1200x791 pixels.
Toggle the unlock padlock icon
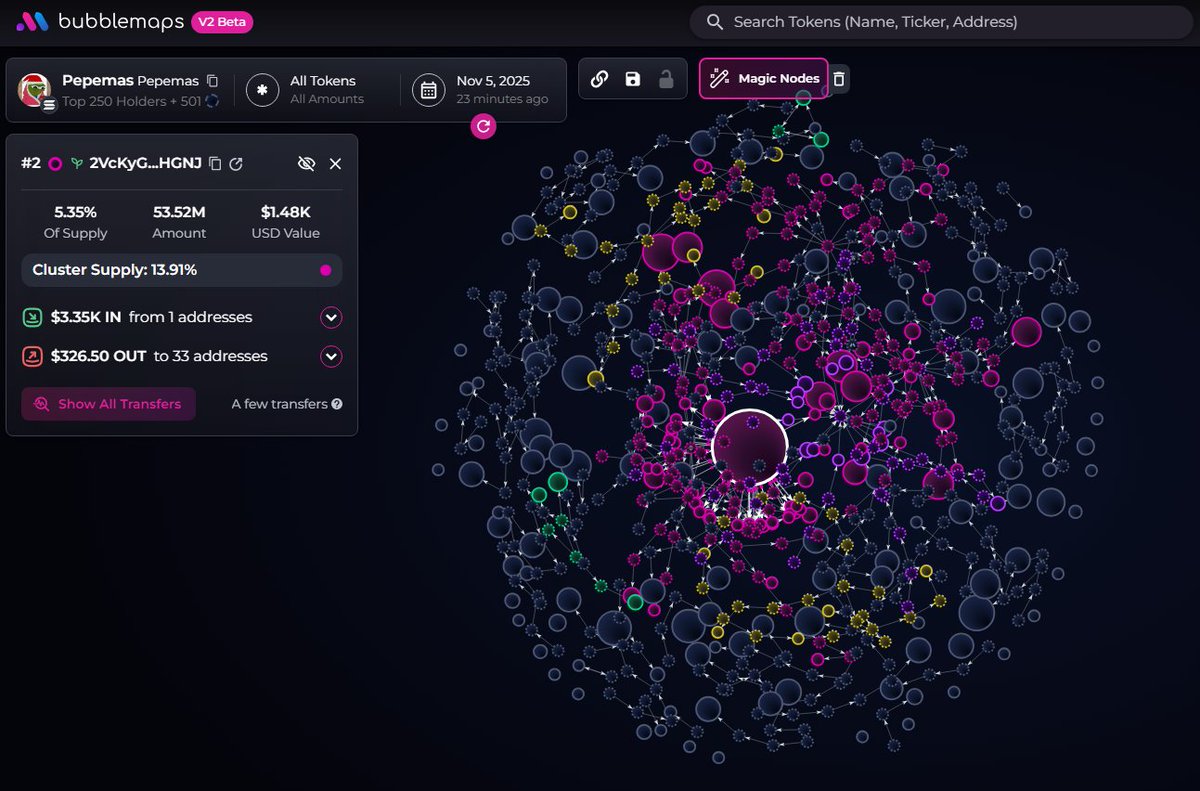click(x=666, y=79)
